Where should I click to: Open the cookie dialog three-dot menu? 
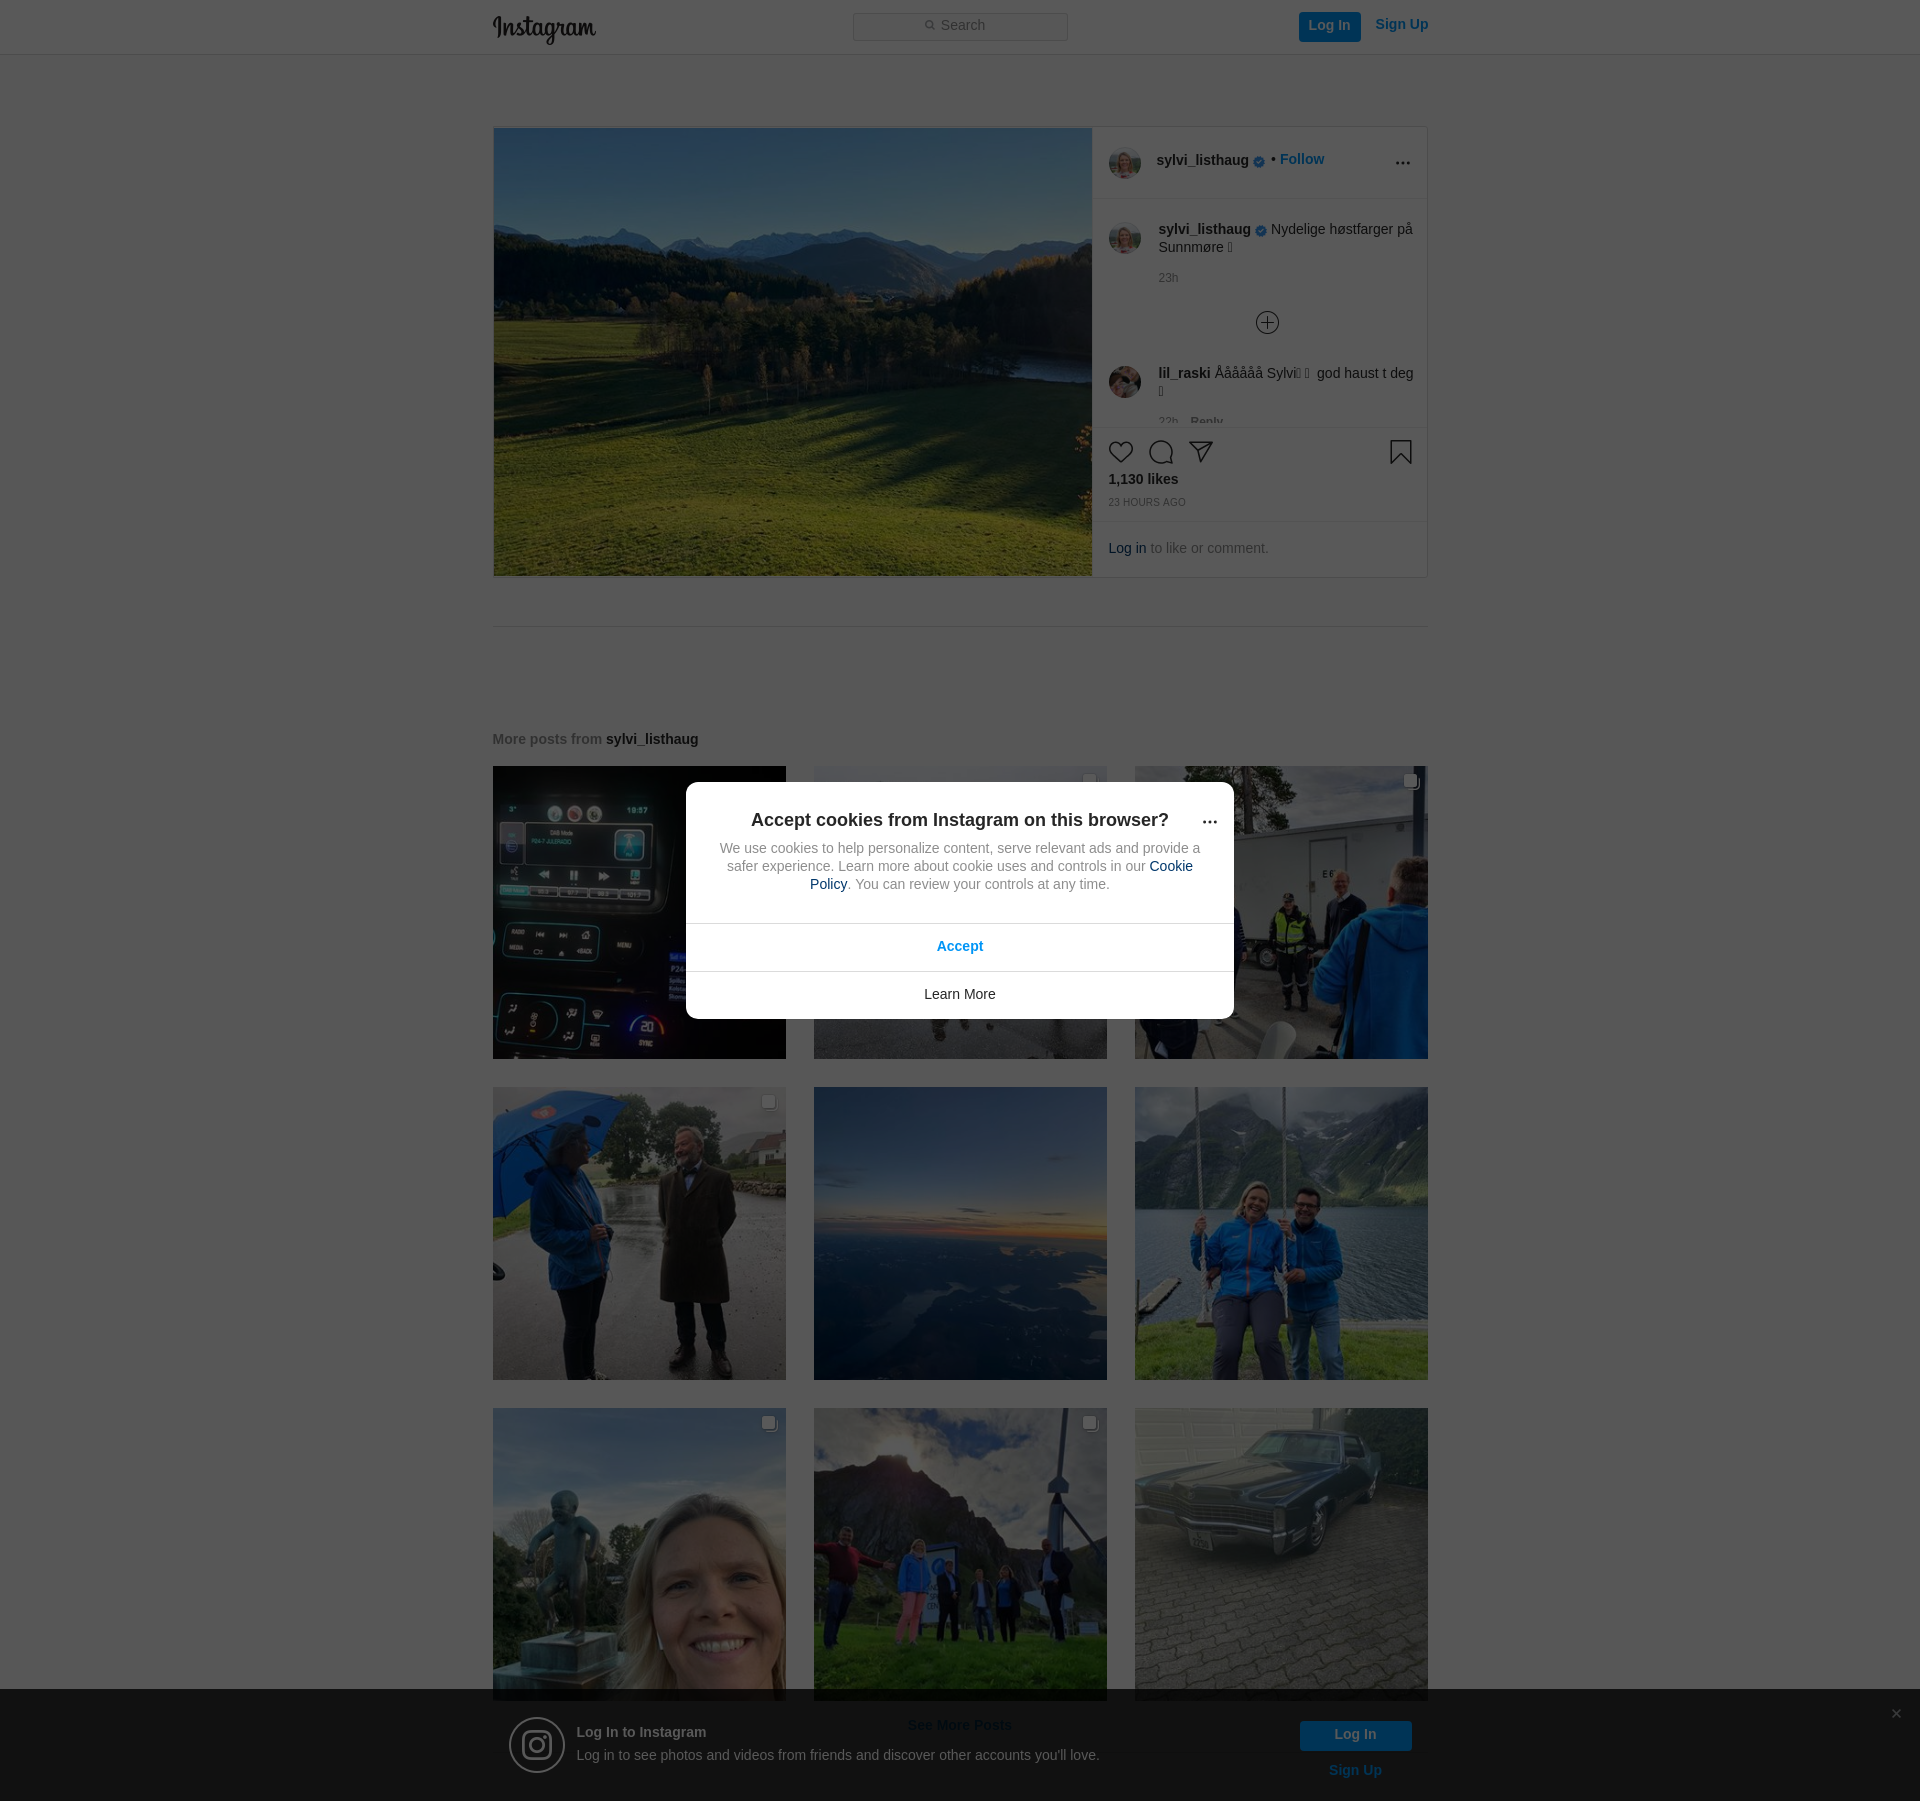point(1210,822)
